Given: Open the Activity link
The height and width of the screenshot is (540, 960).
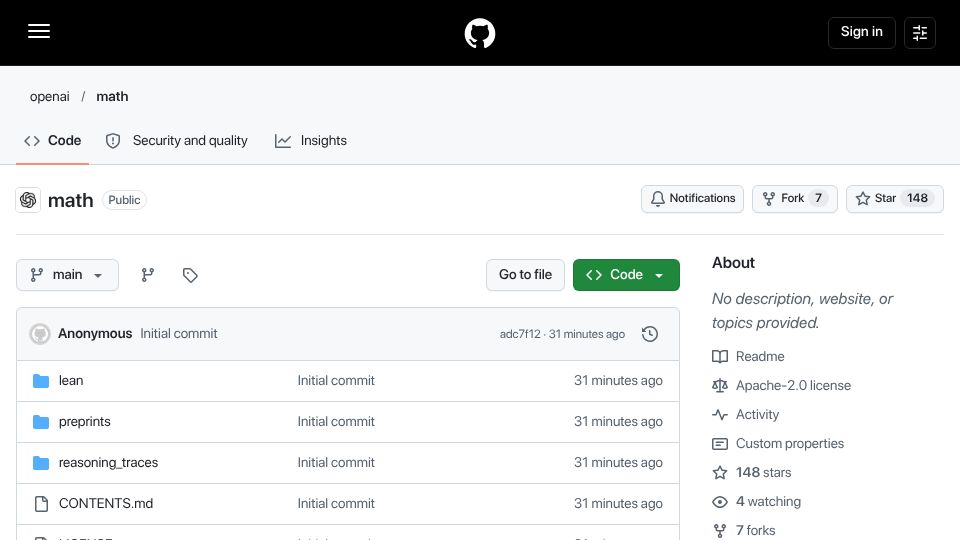Looking at the screenshot, I should [x=757, y=414].
